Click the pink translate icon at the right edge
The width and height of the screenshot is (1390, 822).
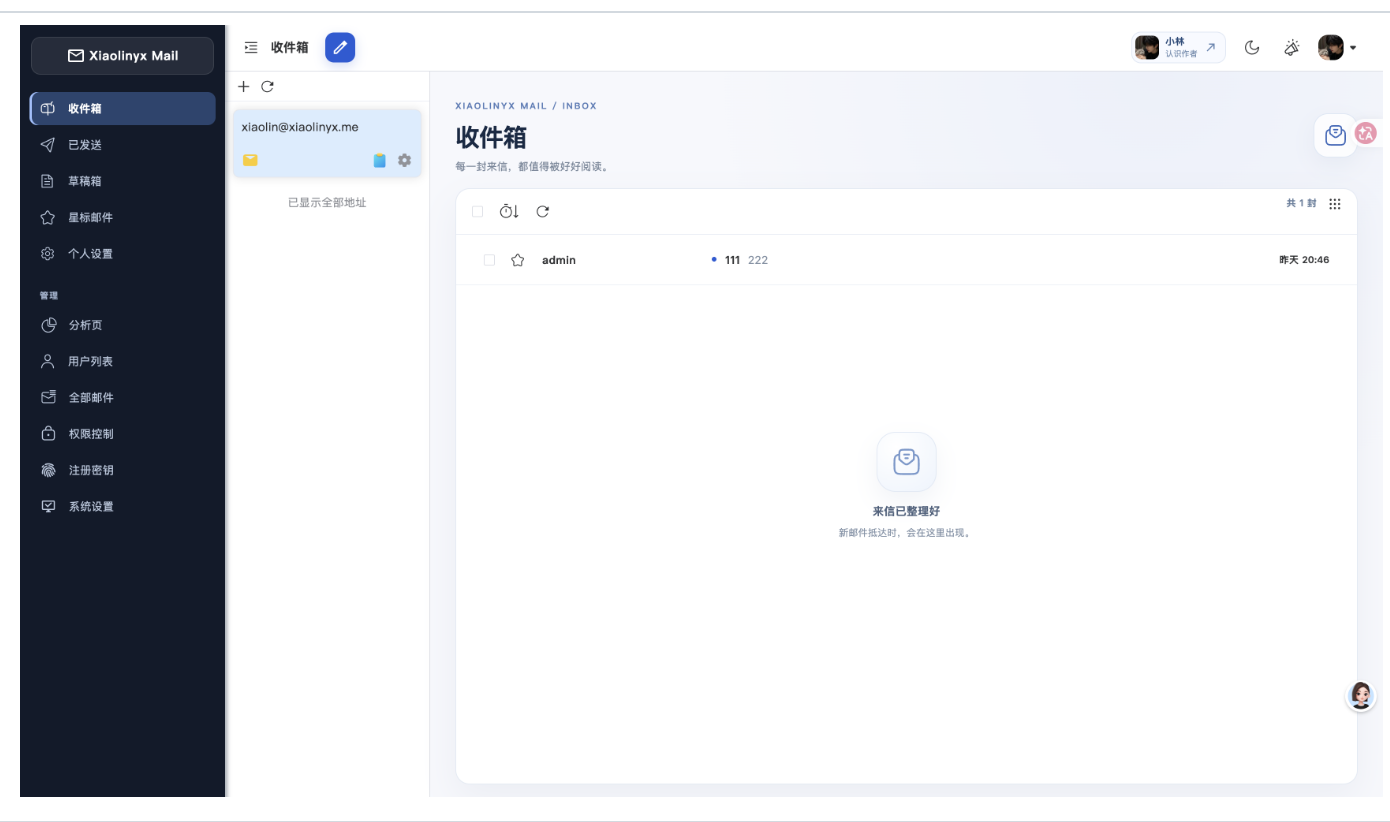pyautogui.click(x=1366, y=133)
